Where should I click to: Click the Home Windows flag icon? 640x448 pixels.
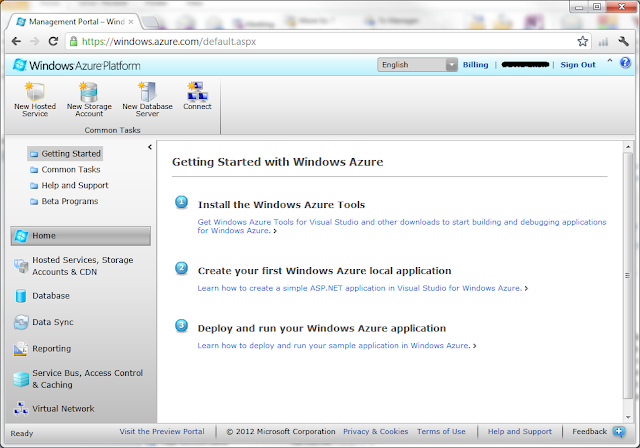21,235
